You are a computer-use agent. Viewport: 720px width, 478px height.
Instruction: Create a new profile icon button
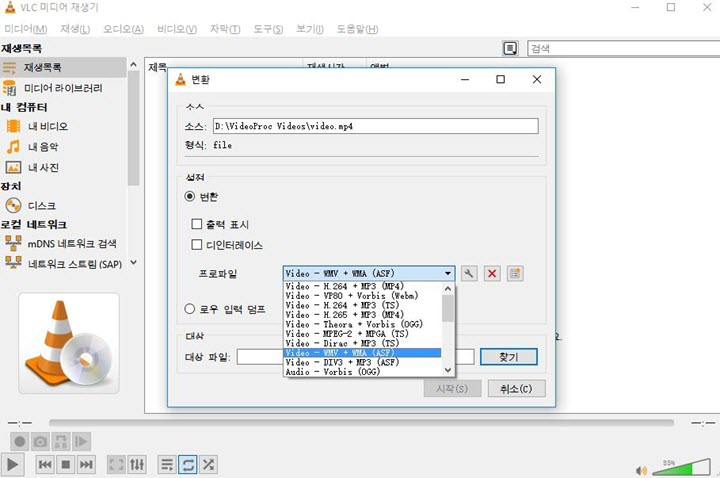[515, 274]
